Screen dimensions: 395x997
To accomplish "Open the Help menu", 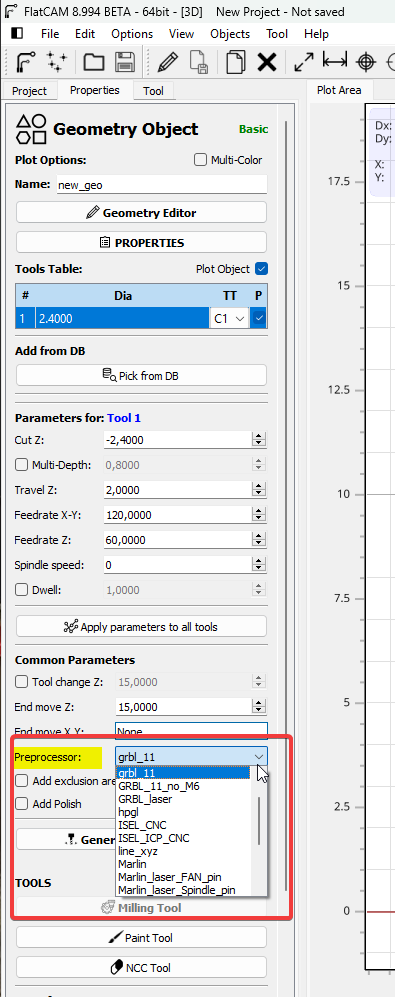I will (316, 34).
